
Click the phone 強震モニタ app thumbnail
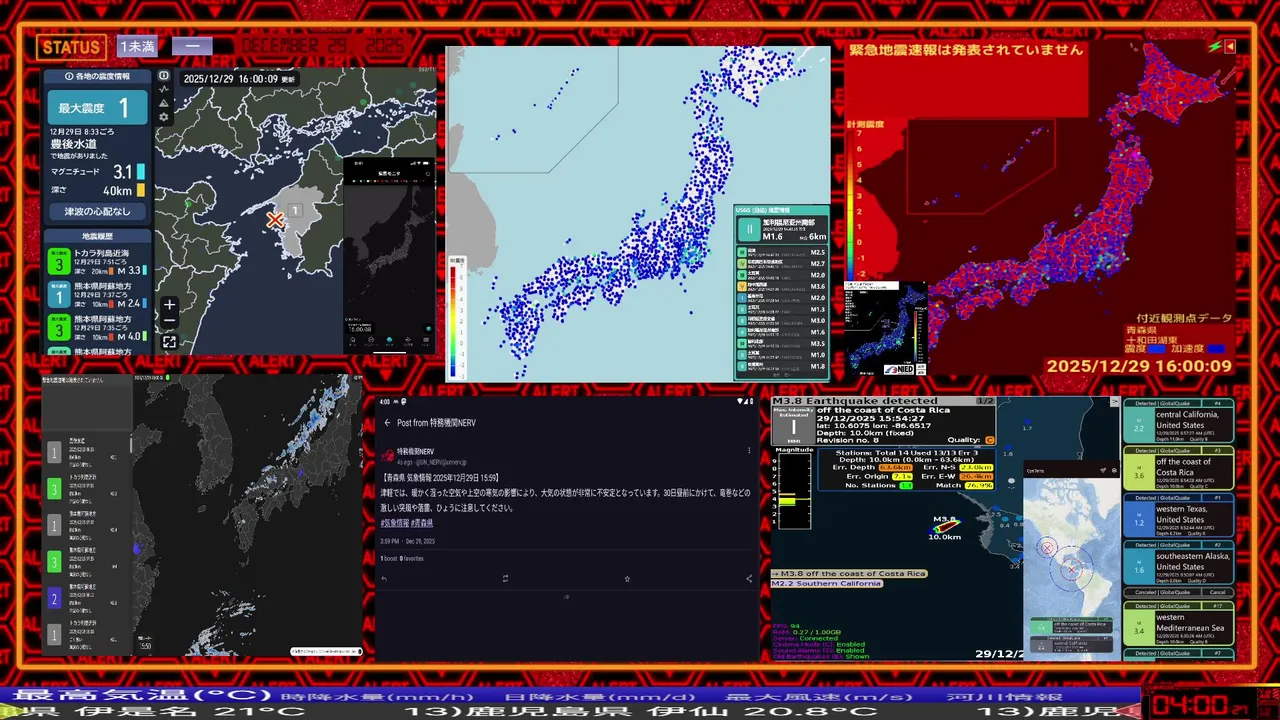click(389, 255)
